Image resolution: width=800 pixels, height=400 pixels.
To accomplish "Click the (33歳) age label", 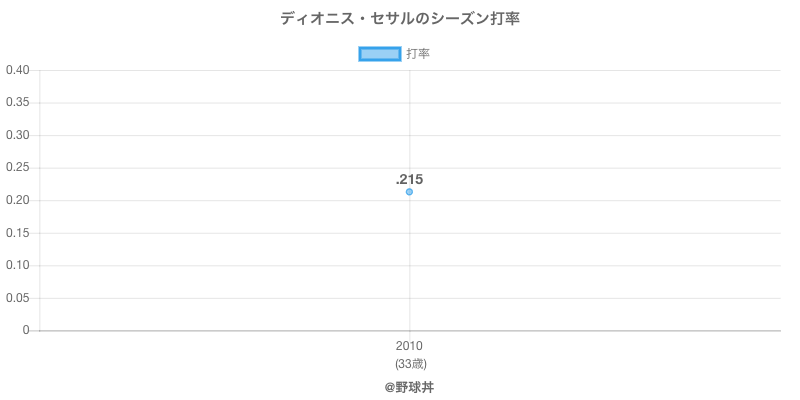I will tap(409, 364).
